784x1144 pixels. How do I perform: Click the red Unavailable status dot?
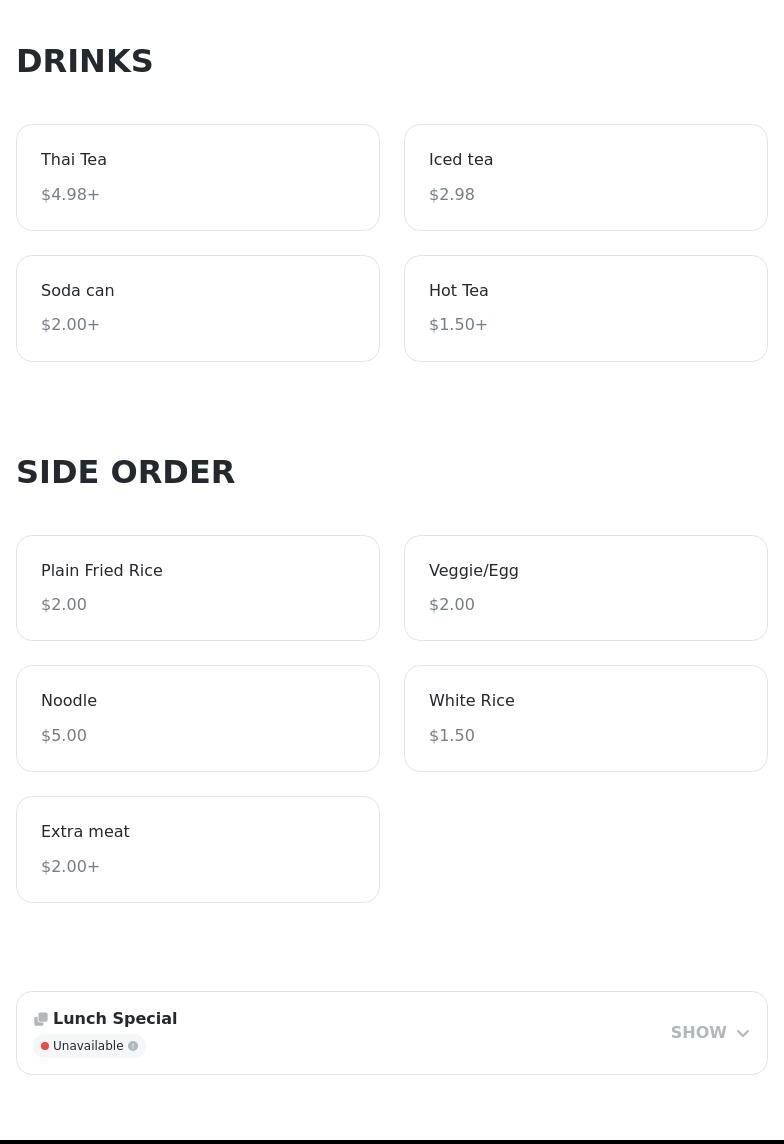click(x=45, y=1046)
